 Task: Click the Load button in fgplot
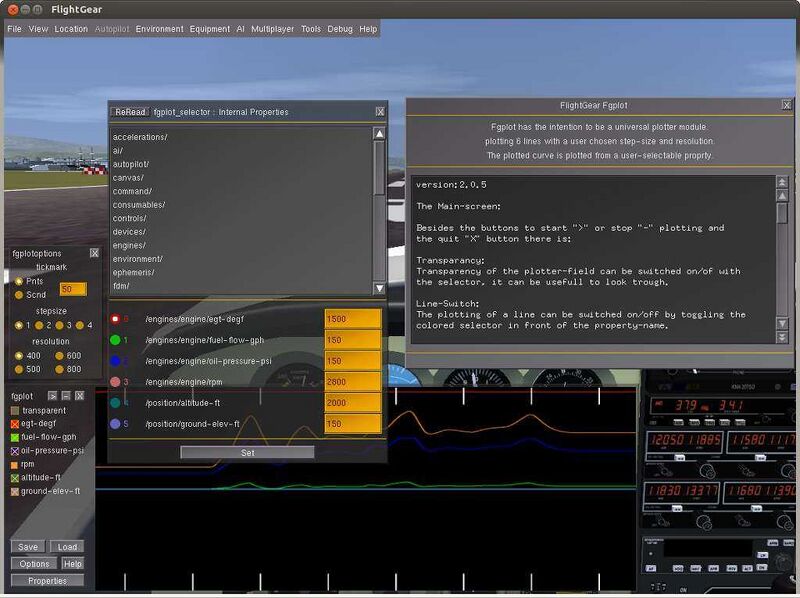pos(67,547)
